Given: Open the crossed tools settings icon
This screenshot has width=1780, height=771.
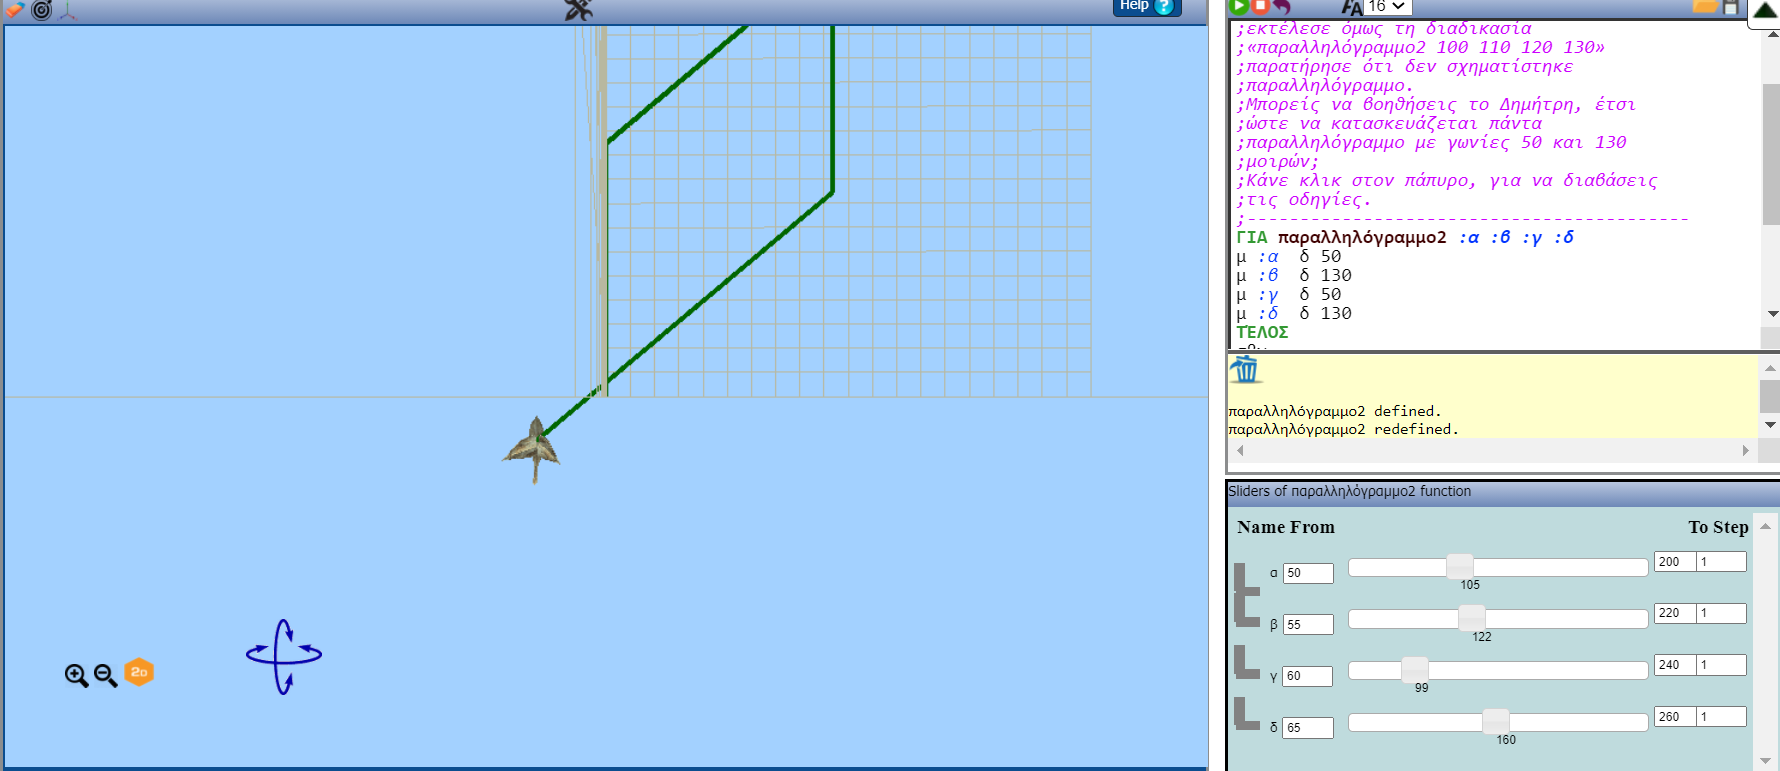Looking at the screenshot, I should pos(578,10).
